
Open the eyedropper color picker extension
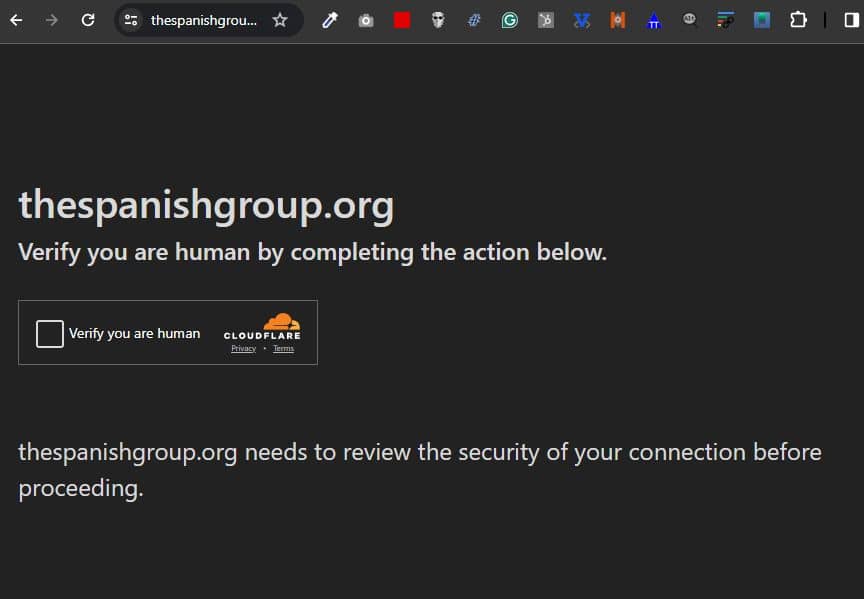[x=330, y=20]
